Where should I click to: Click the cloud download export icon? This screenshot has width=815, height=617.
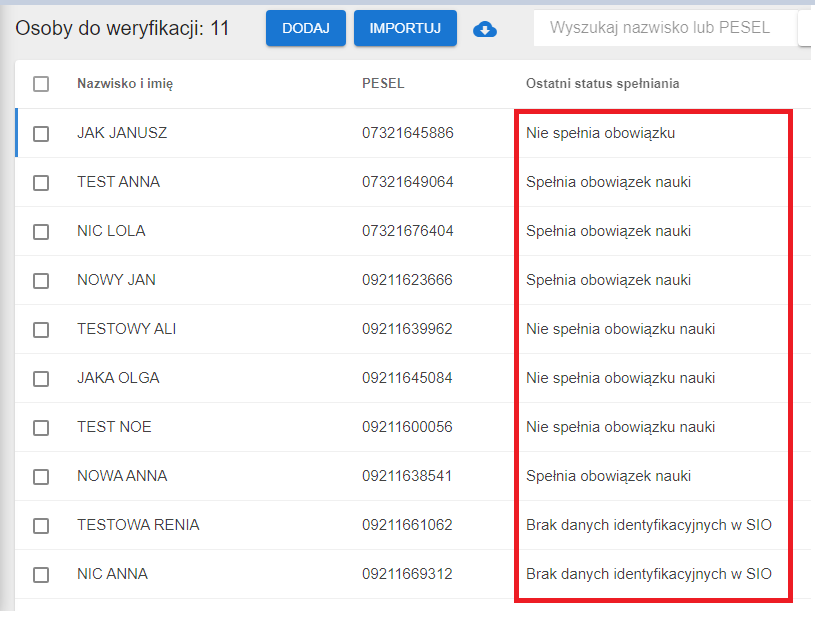tap(485, 29)
